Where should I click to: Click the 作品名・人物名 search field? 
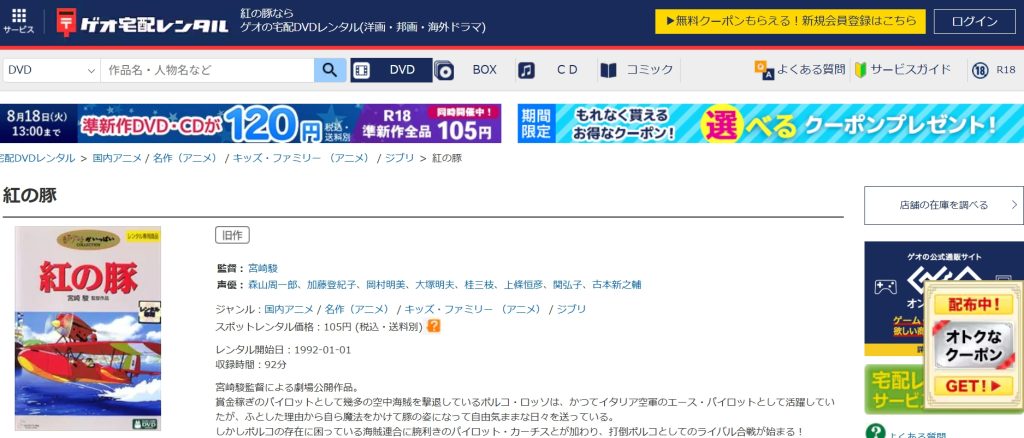point(207,70)
